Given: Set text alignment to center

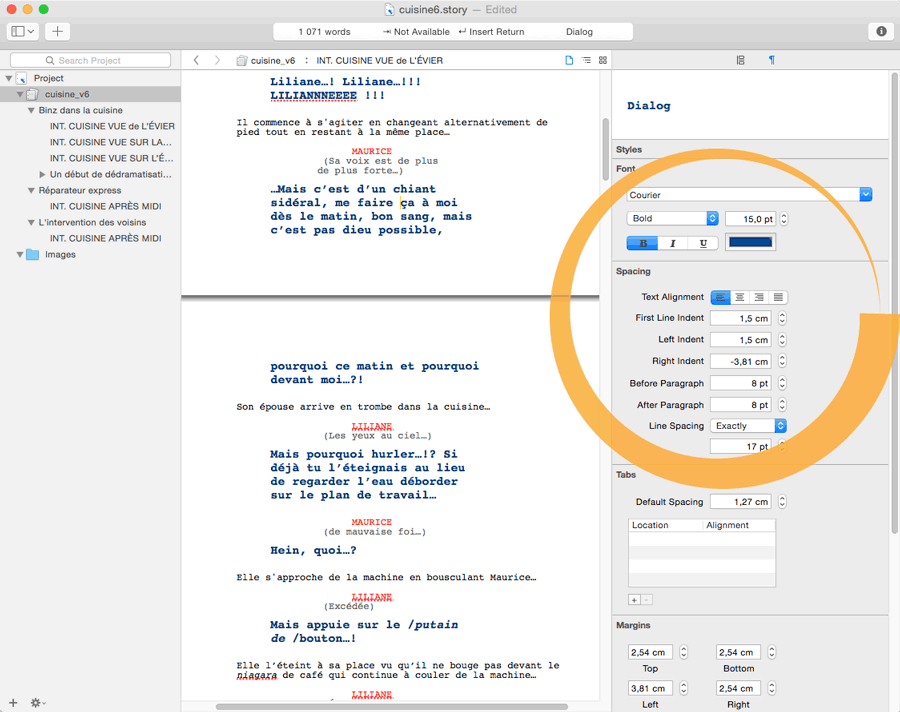Looking at the screenshot, I should point(740,297).
